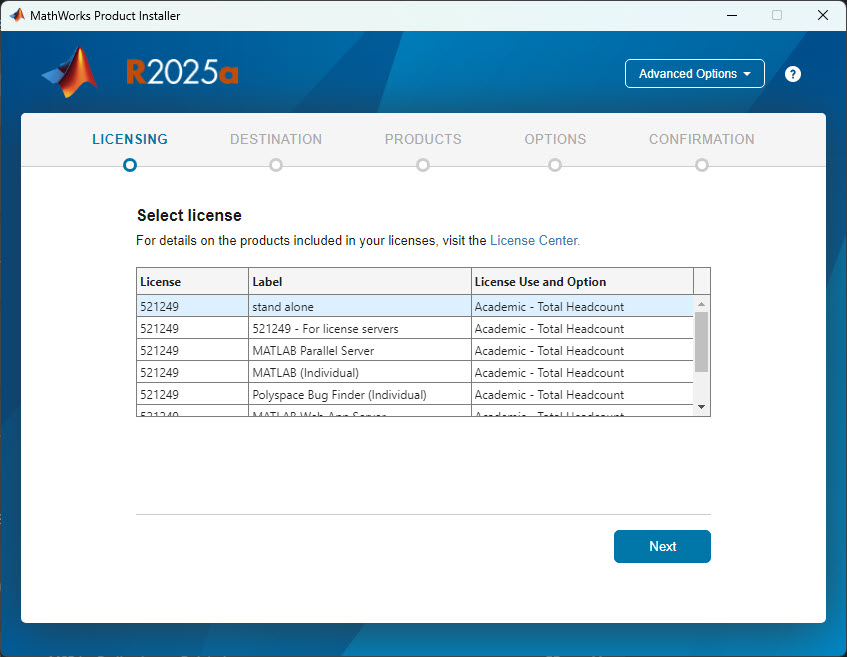Click the license table vertical scrollbar thumb
Image resolution: width=847 pixels, height=657 pixels.
coord(701,342)
